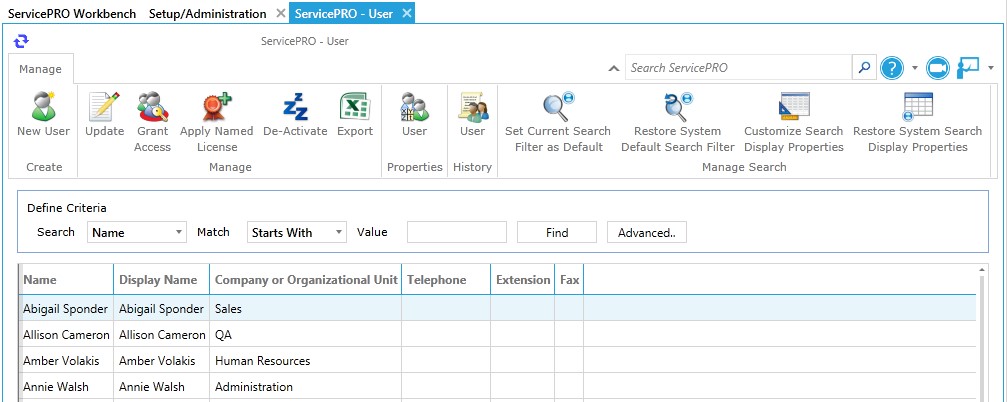The image size is (1007, 402).
Task: Sort by Company or Organizational Unit header
Action: point(306,280)
